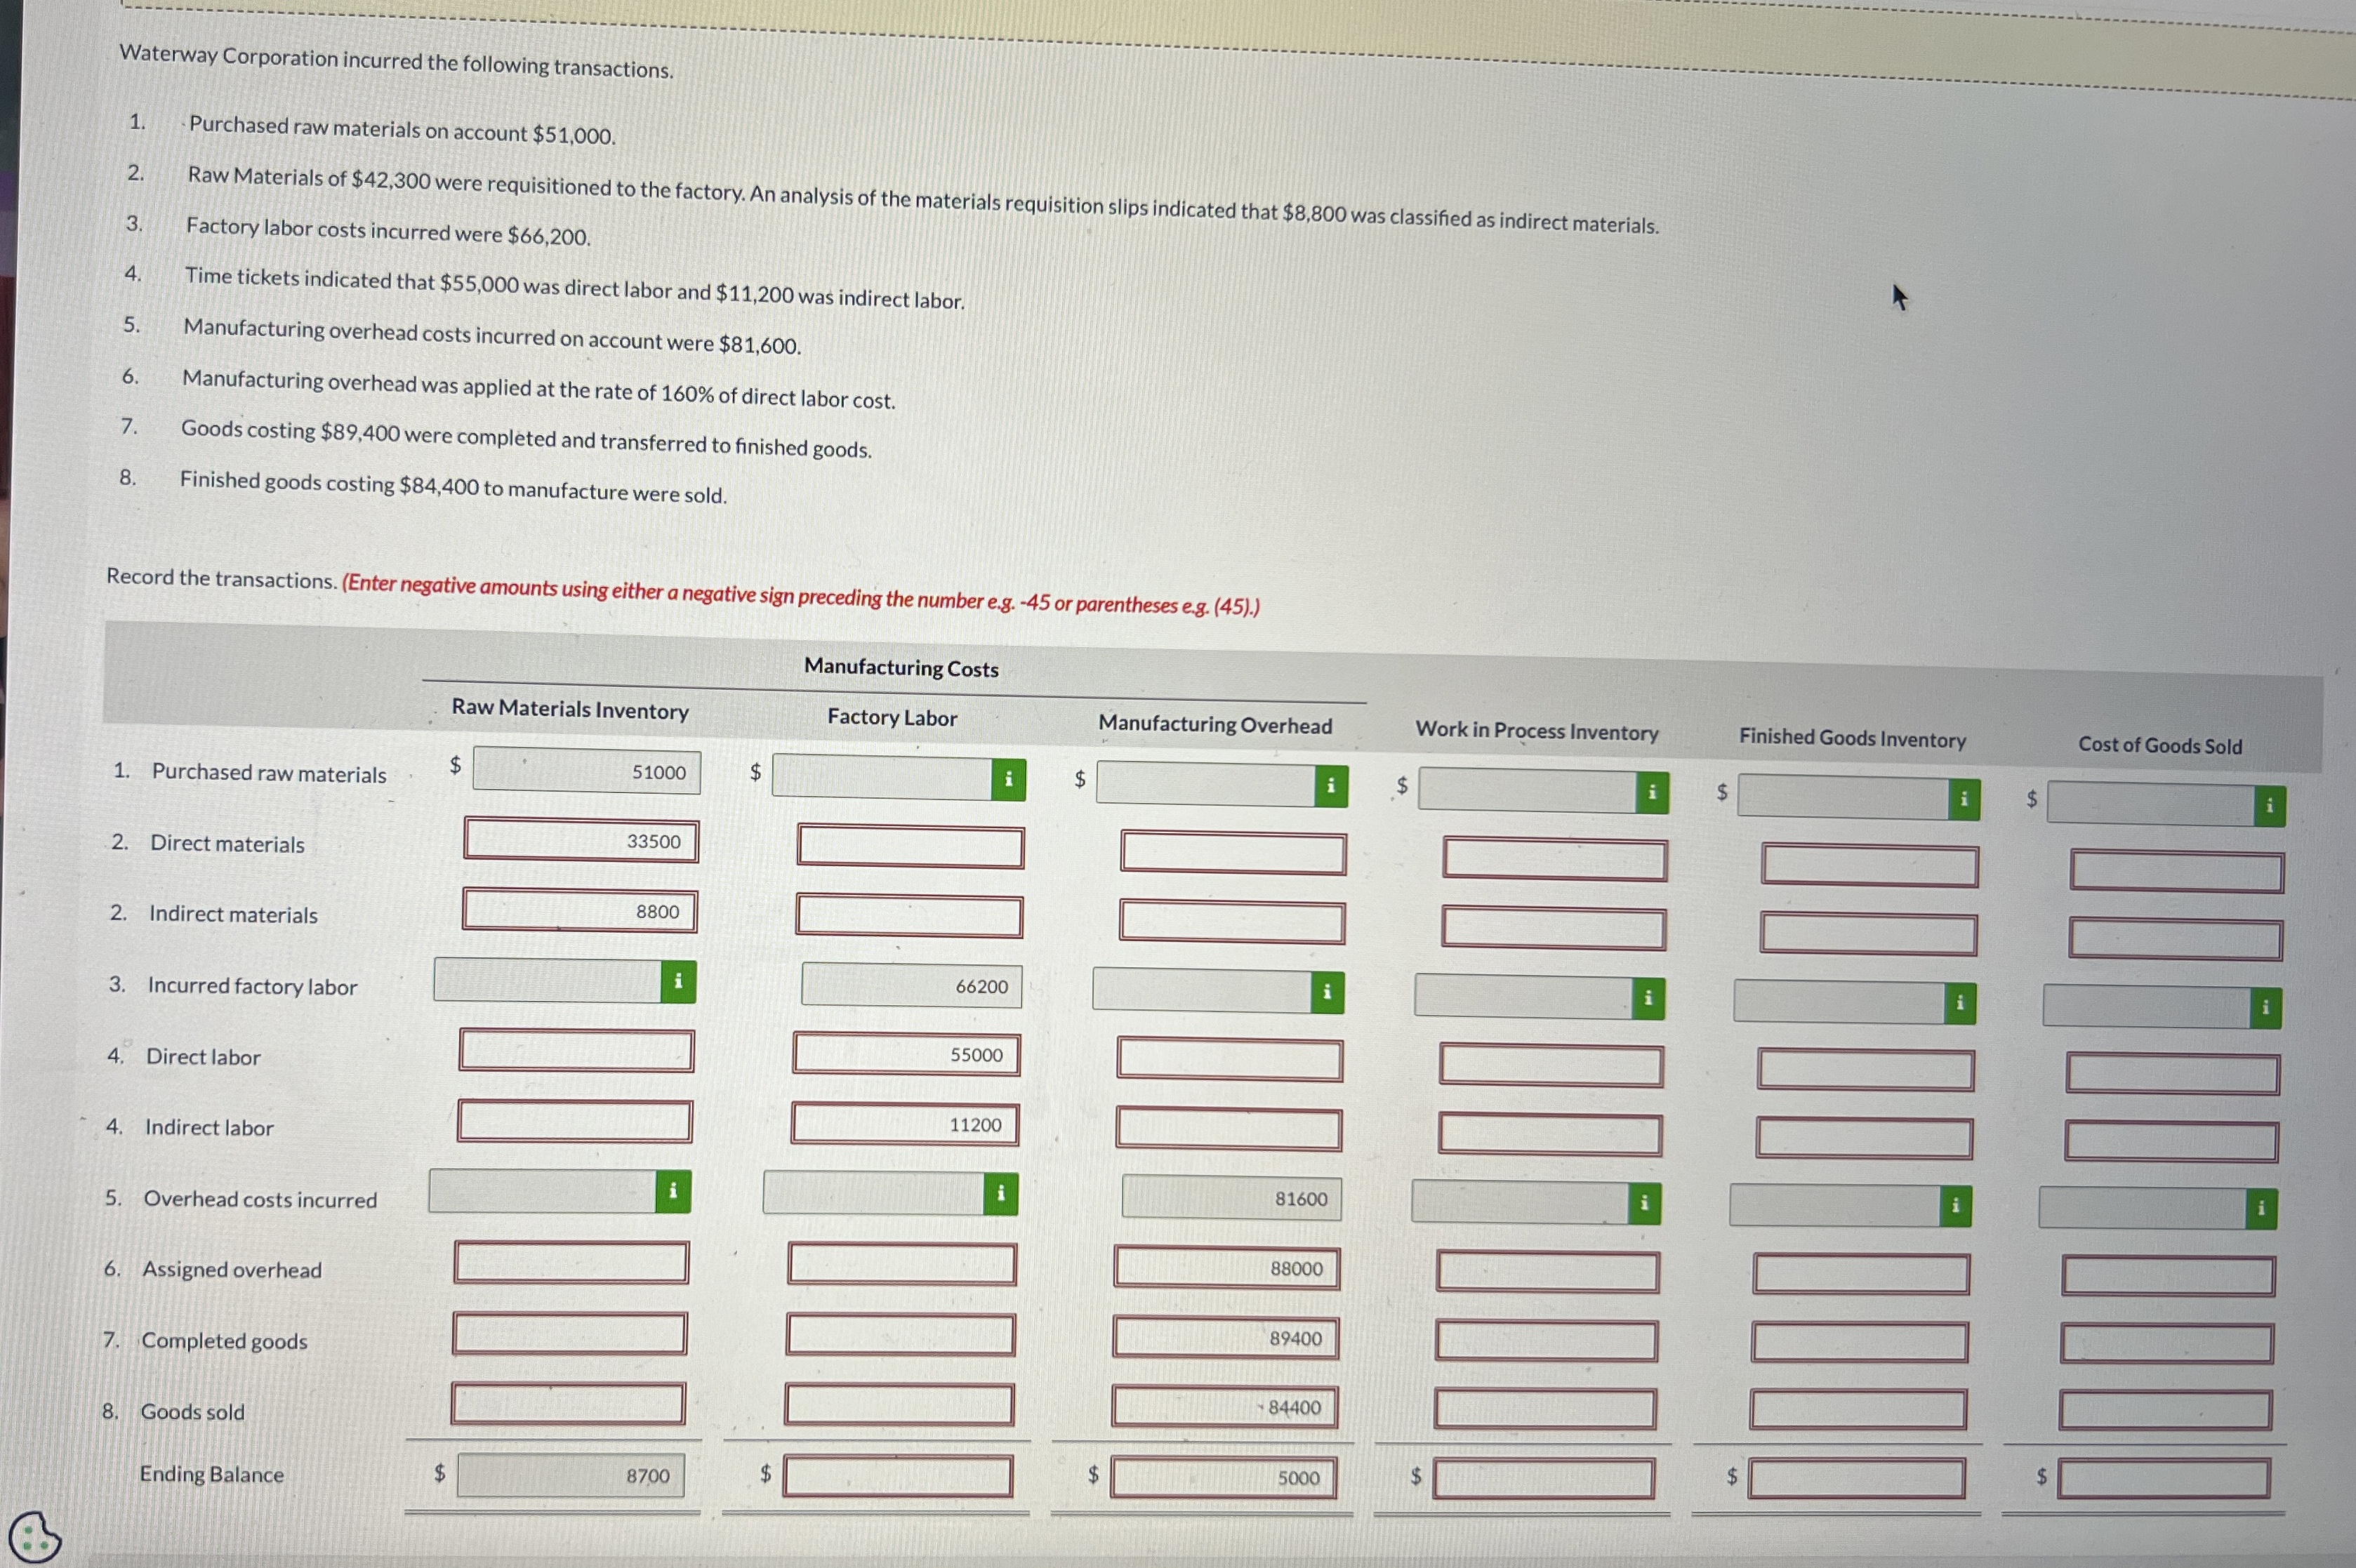Screen dimensions: 2356x1568
Task: Click Indirect materials Manufacturing Overhead input field
Action: [1232, 922]
